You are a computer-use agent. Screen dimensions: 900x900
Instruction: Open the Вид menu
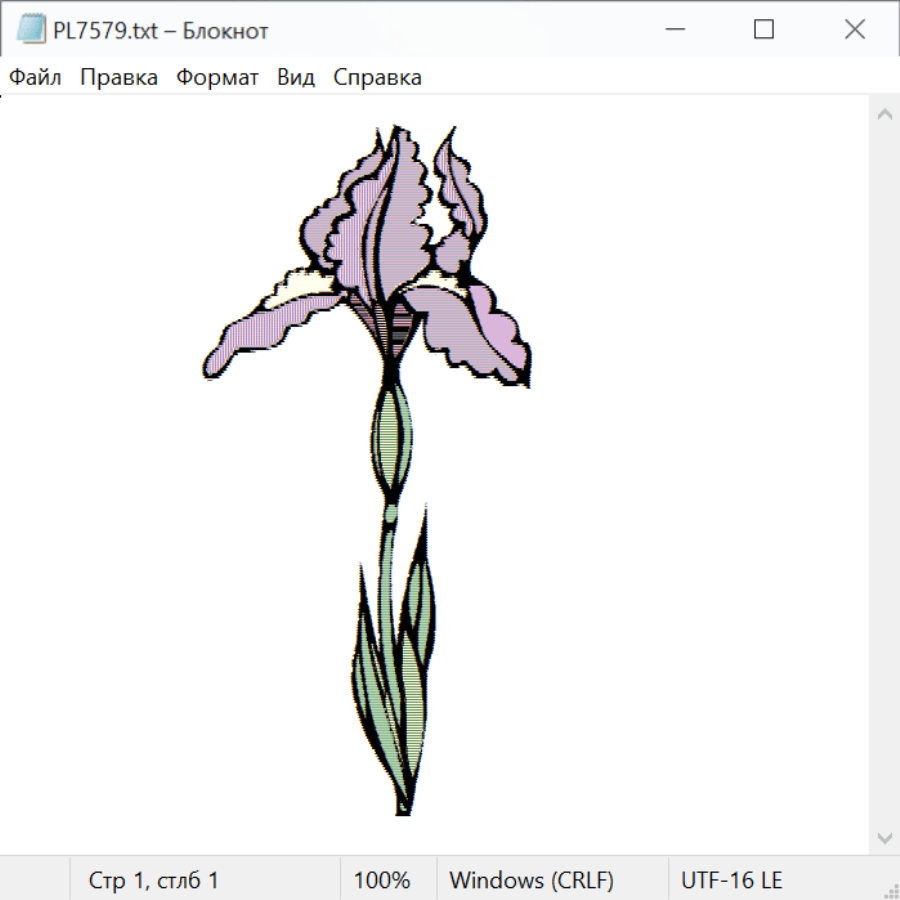pos(295,78)
